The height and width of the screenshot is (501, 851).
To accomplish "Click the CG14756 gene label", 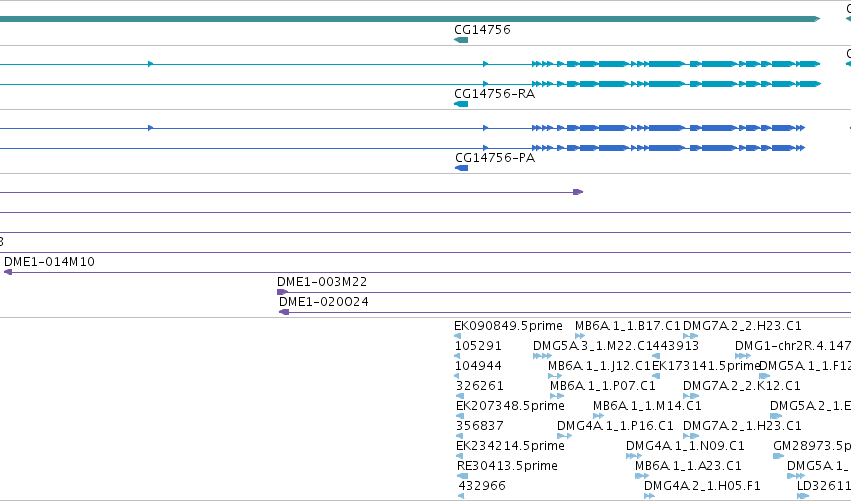I will click(x=482, y=30).
